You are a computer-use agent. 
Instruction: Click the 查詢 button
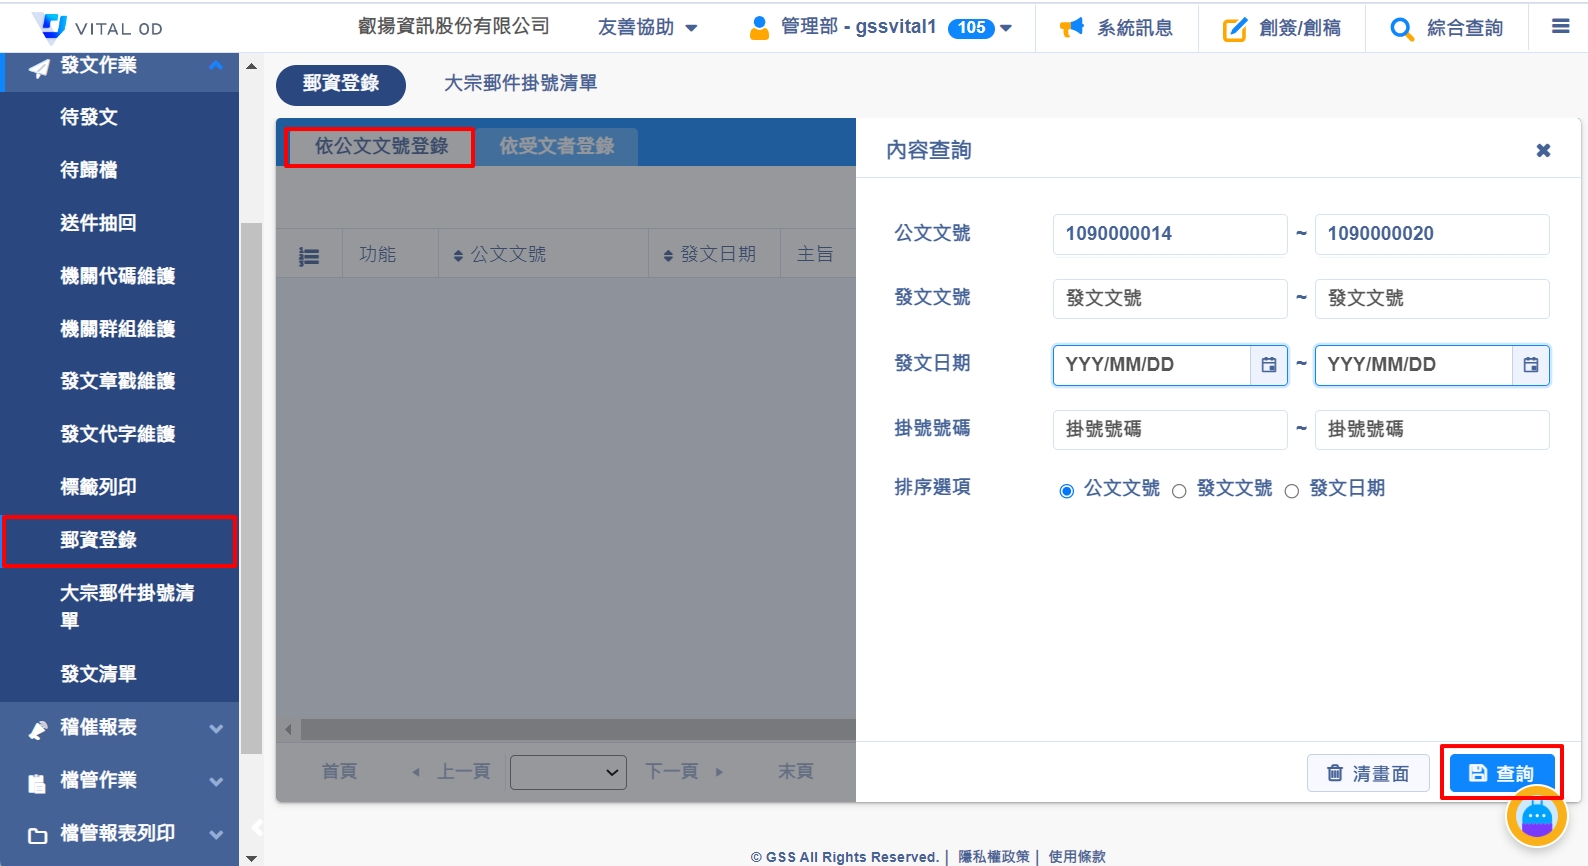pos(1500,773)
